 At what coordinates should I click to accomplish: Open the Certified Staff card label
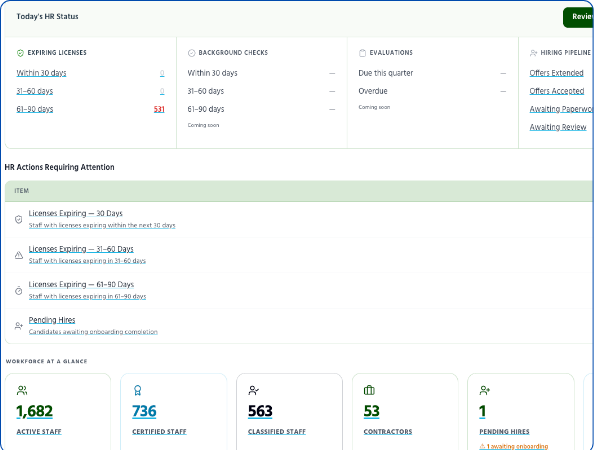point(159,432)
